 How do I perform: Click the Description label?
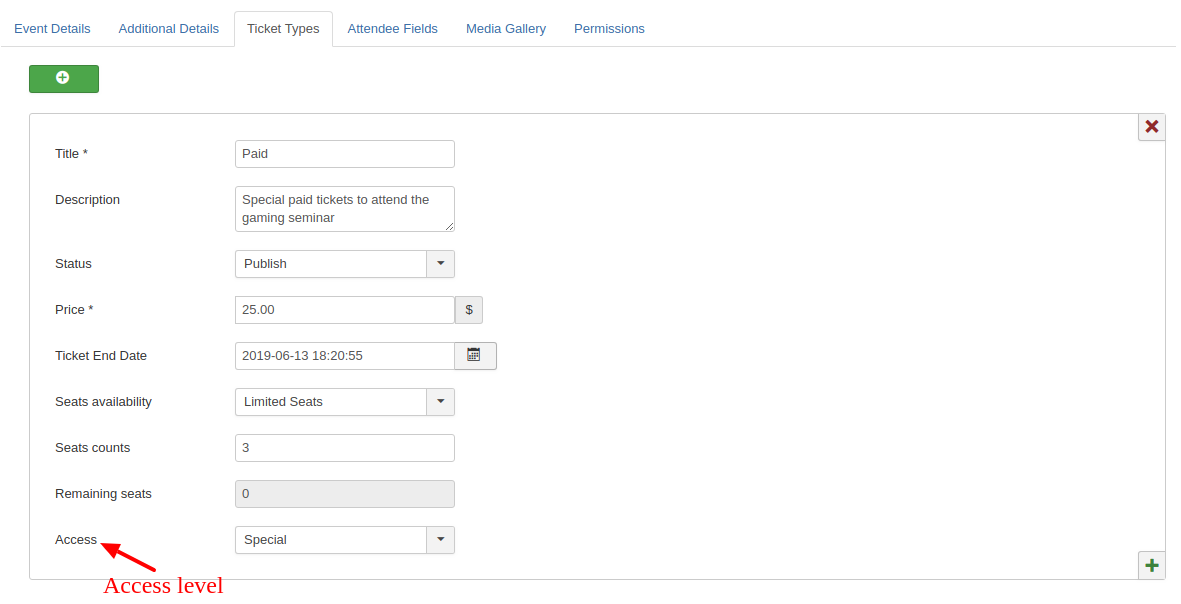[87, 200]
